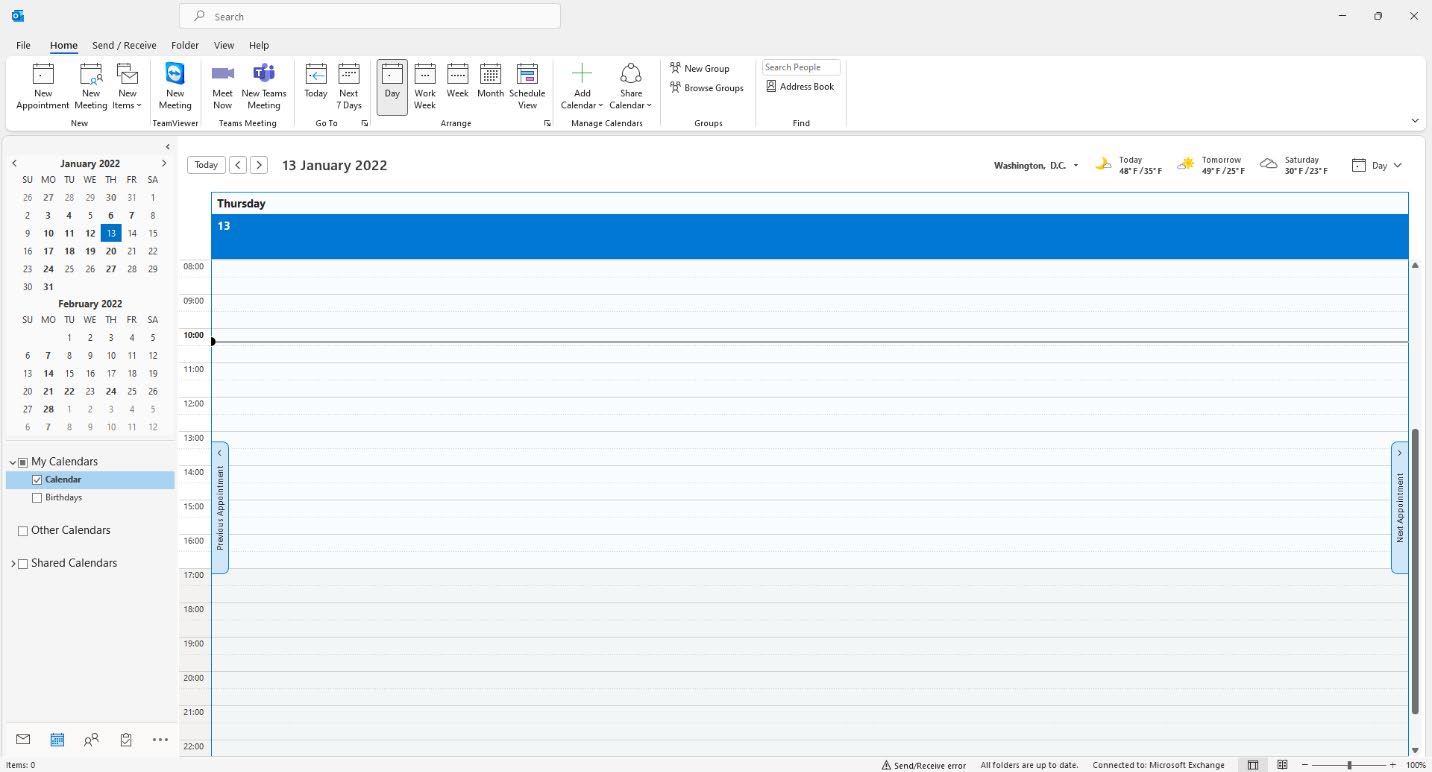Open the Add Calendar dropdown
This screenshot has width=1432, height=772.
pos(582,86)
